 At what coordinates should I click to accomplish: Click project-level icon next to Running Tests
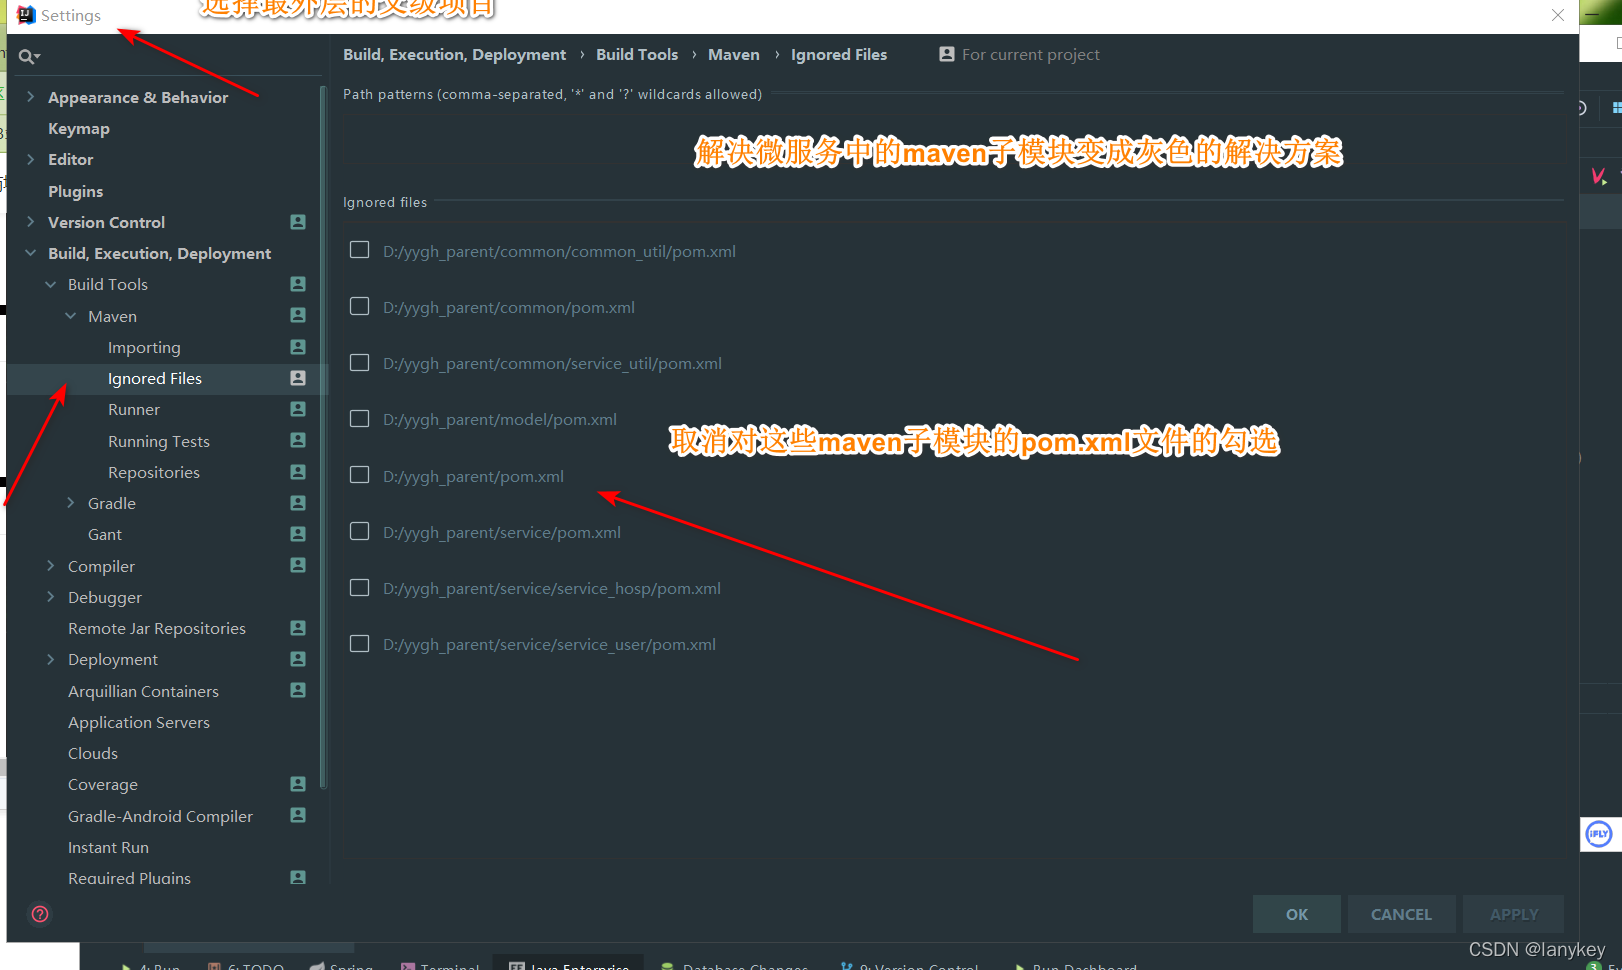click(x=298, y=440)
